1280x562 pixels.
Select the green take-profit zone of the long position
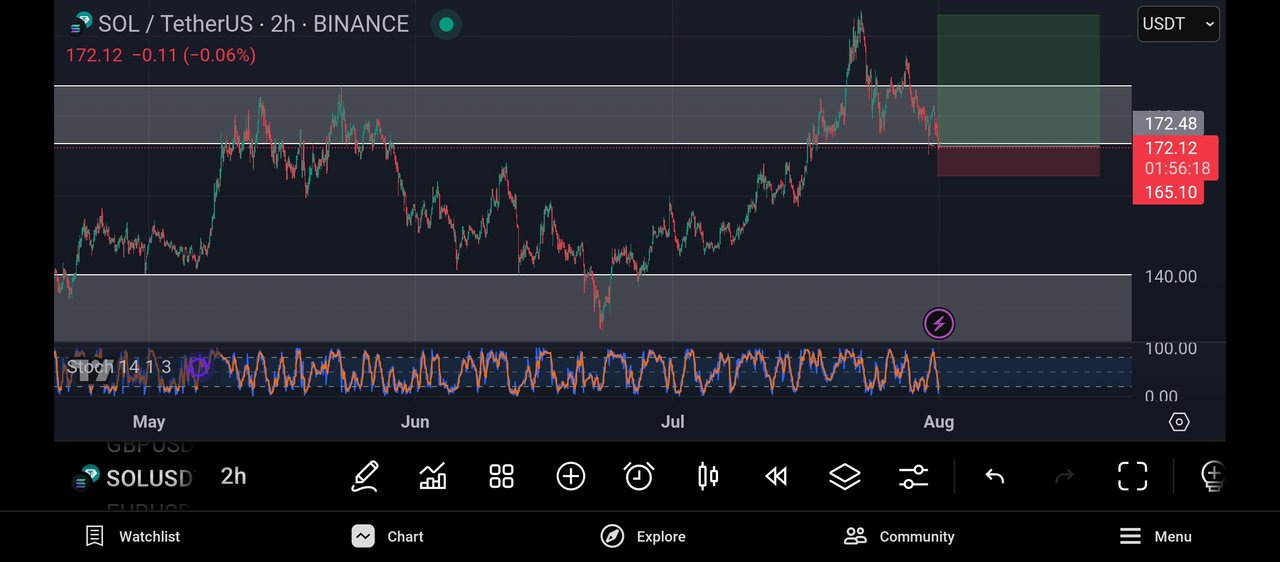(x=1018, y=80)
